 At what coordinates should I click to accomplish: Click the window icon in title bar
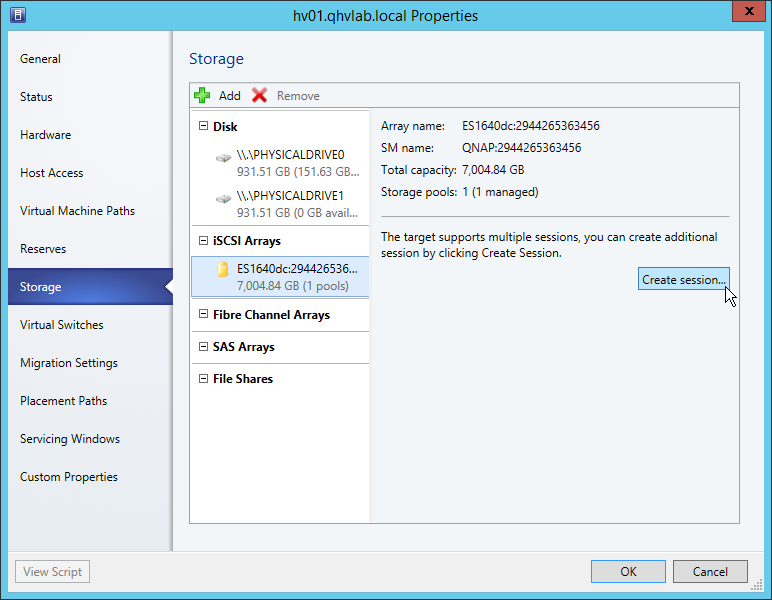[19, 15]
